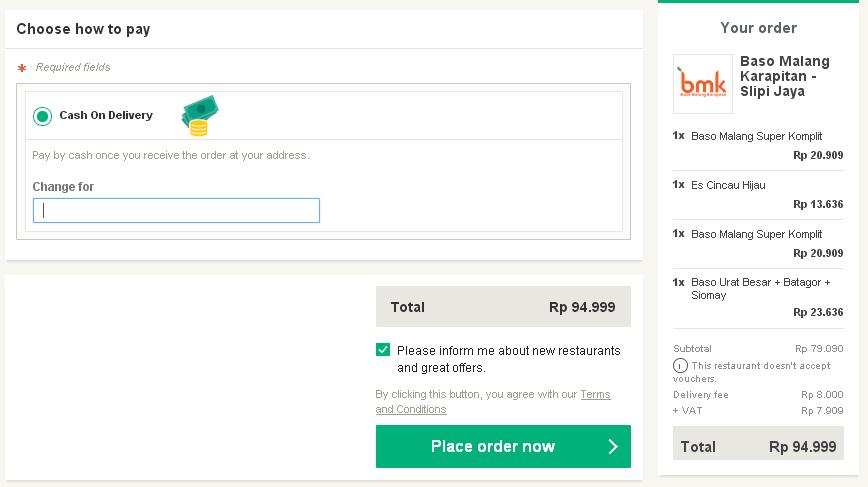Click the arrow on Place order button
This screenshot has width=868, height=487.
point(613,447)
